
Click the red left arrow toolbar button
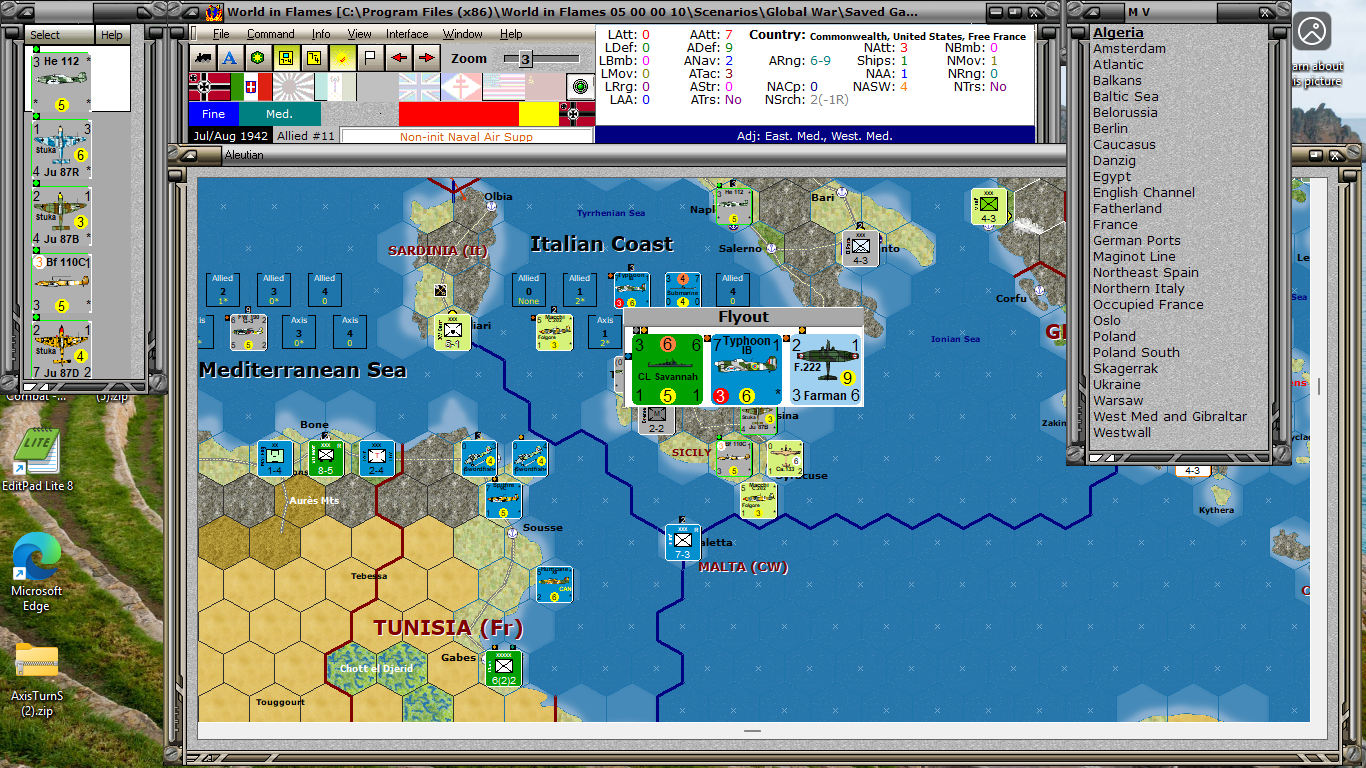tap(399, 58)
